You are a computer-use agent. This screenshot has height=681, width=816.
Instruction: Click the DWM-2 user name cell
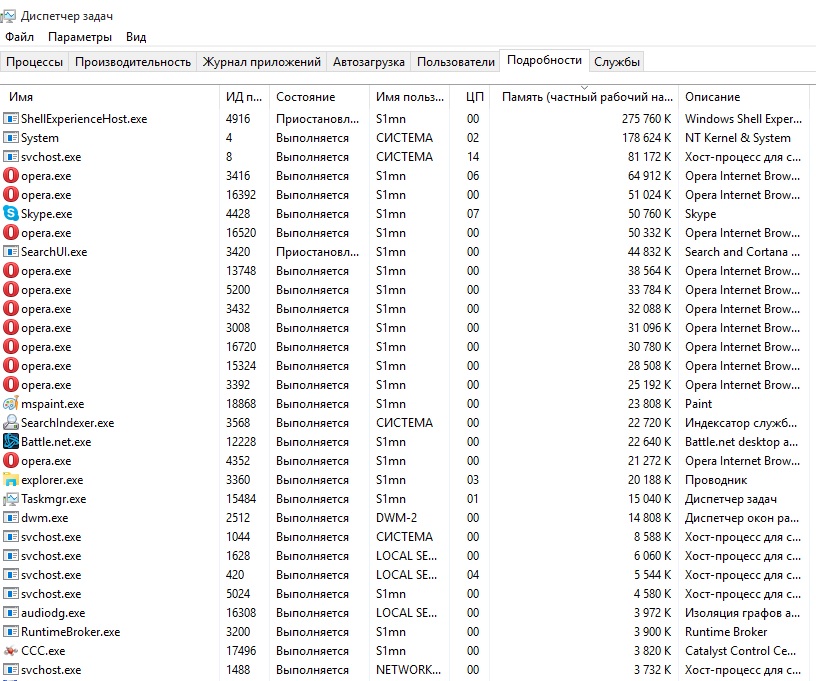tap(397, 518)
